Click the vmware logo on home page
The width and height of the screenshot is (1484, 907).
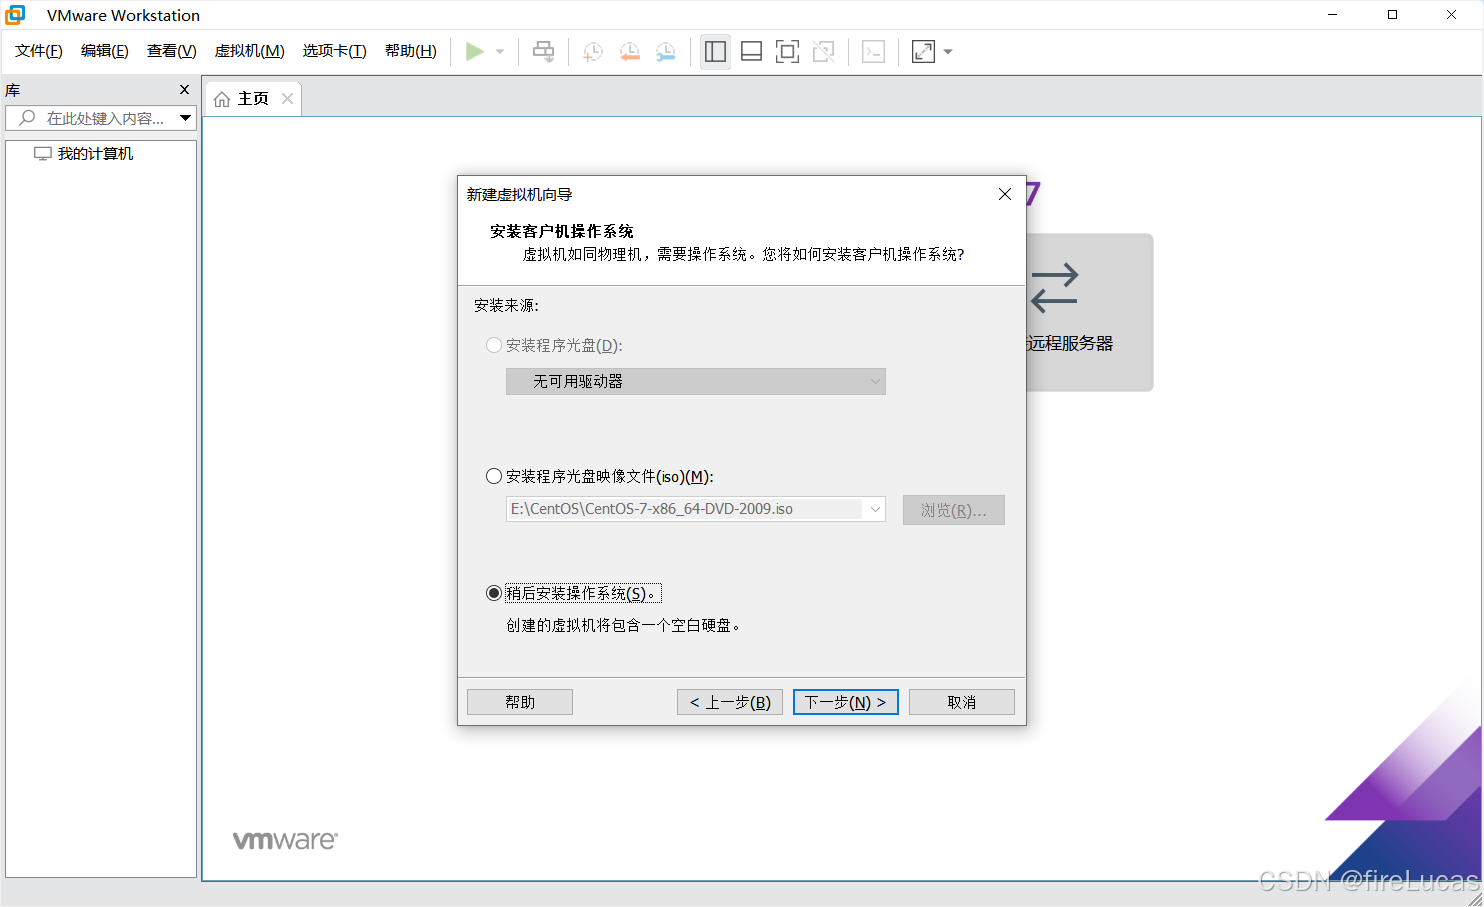pos(285,840)
